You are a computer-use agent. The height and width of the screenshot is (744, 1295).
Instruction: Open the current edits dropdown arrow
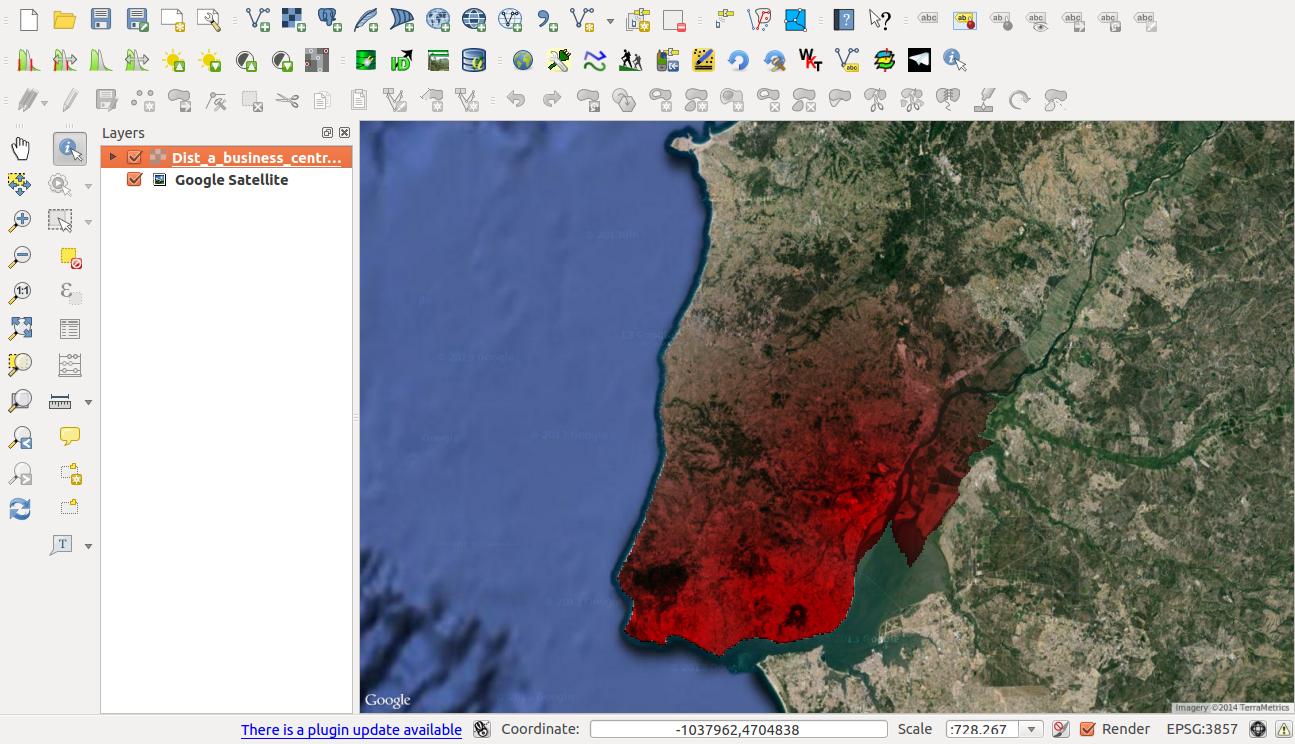point(44,101)
